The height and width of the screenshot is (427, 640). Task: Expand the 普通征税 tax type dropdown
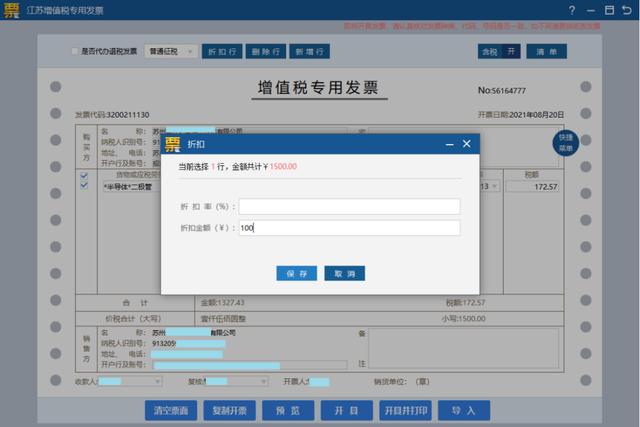(170, 51)
